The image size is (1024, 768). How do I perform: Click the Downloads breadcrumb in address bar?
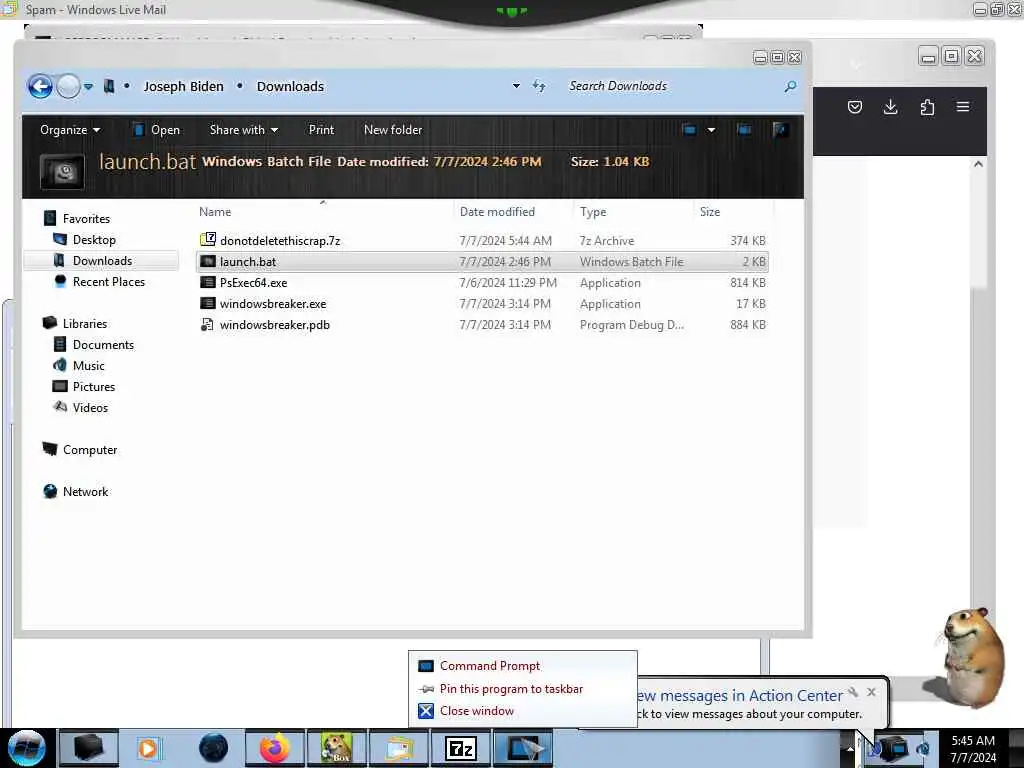[290, 86]
